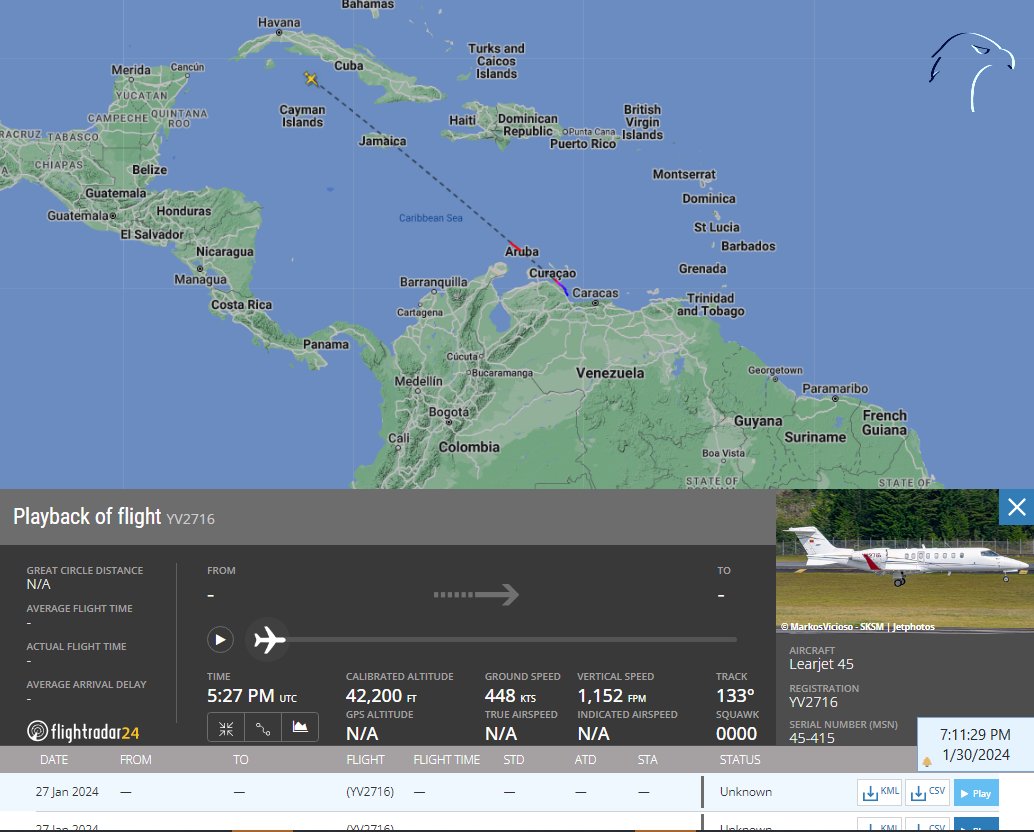Click the DATE column header
The width and height of the screenshot is (1034, 832).
(x=54, y=759)
